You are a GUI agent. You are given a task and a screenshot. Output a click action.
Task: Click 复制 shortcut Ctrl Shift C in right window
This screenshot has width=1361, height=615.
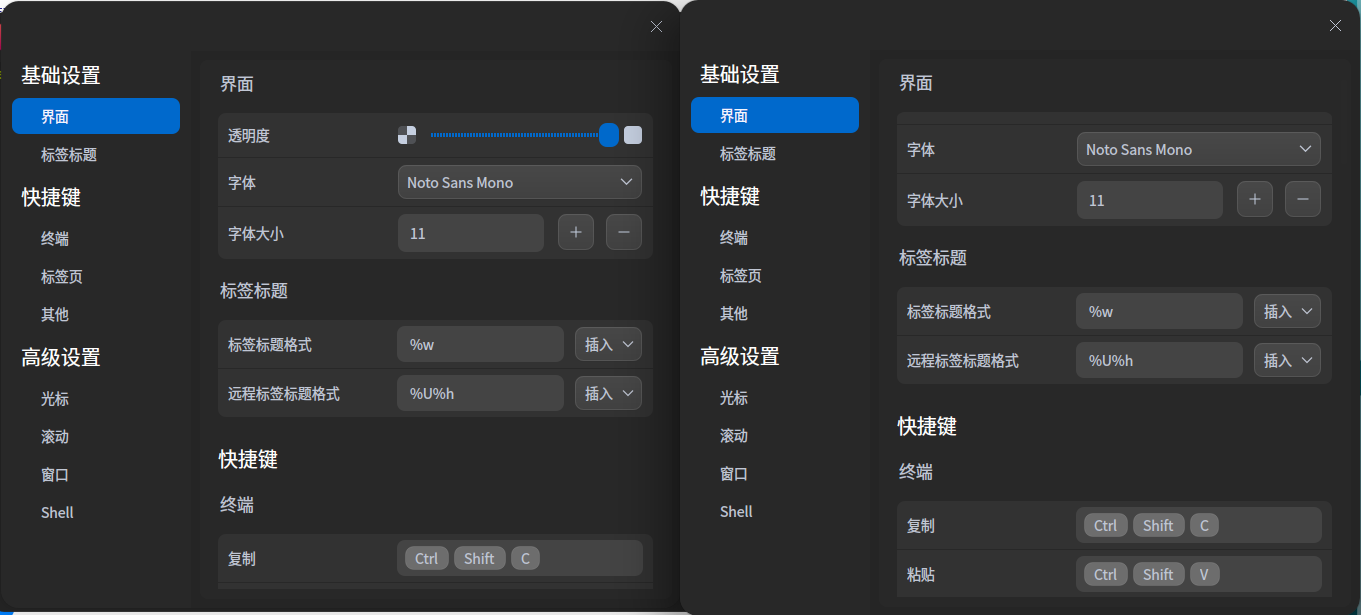1199,526
